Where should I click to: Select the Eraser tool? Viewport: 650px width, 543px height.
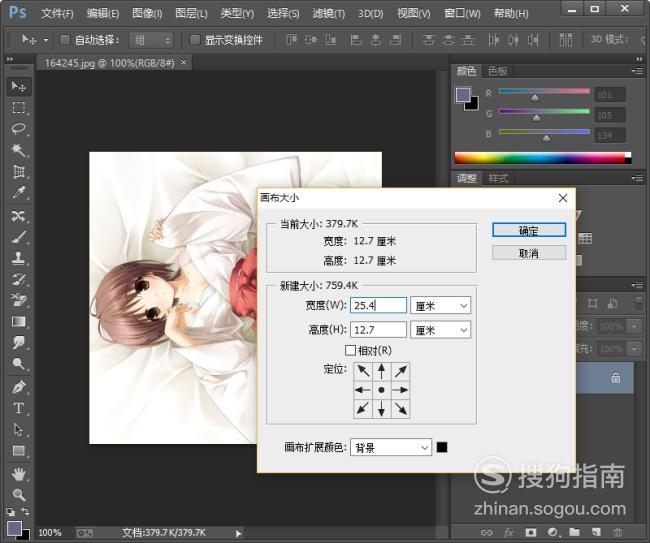point(19,300)
